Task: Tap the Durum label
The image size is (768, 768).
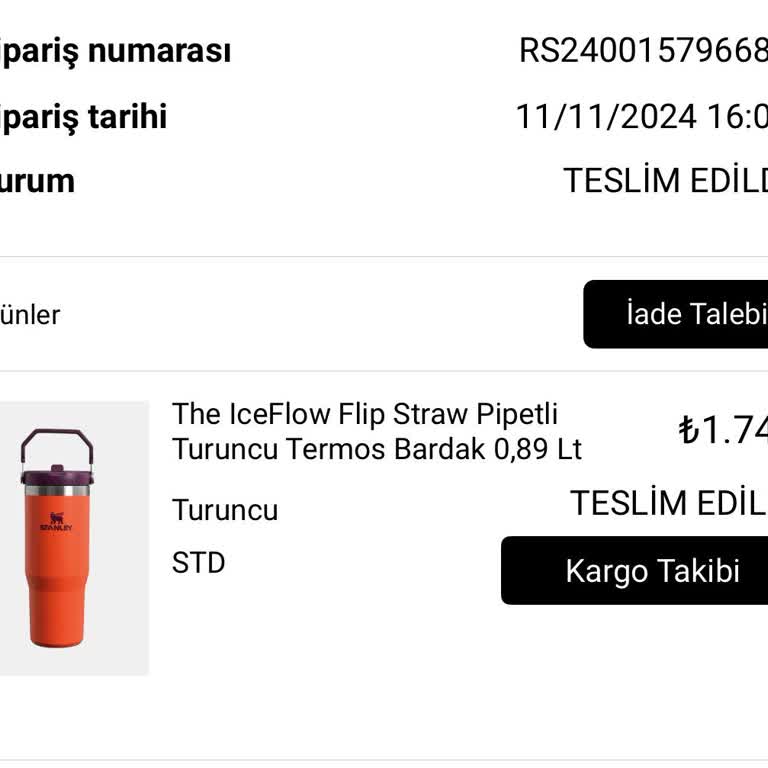Action: 37,181
